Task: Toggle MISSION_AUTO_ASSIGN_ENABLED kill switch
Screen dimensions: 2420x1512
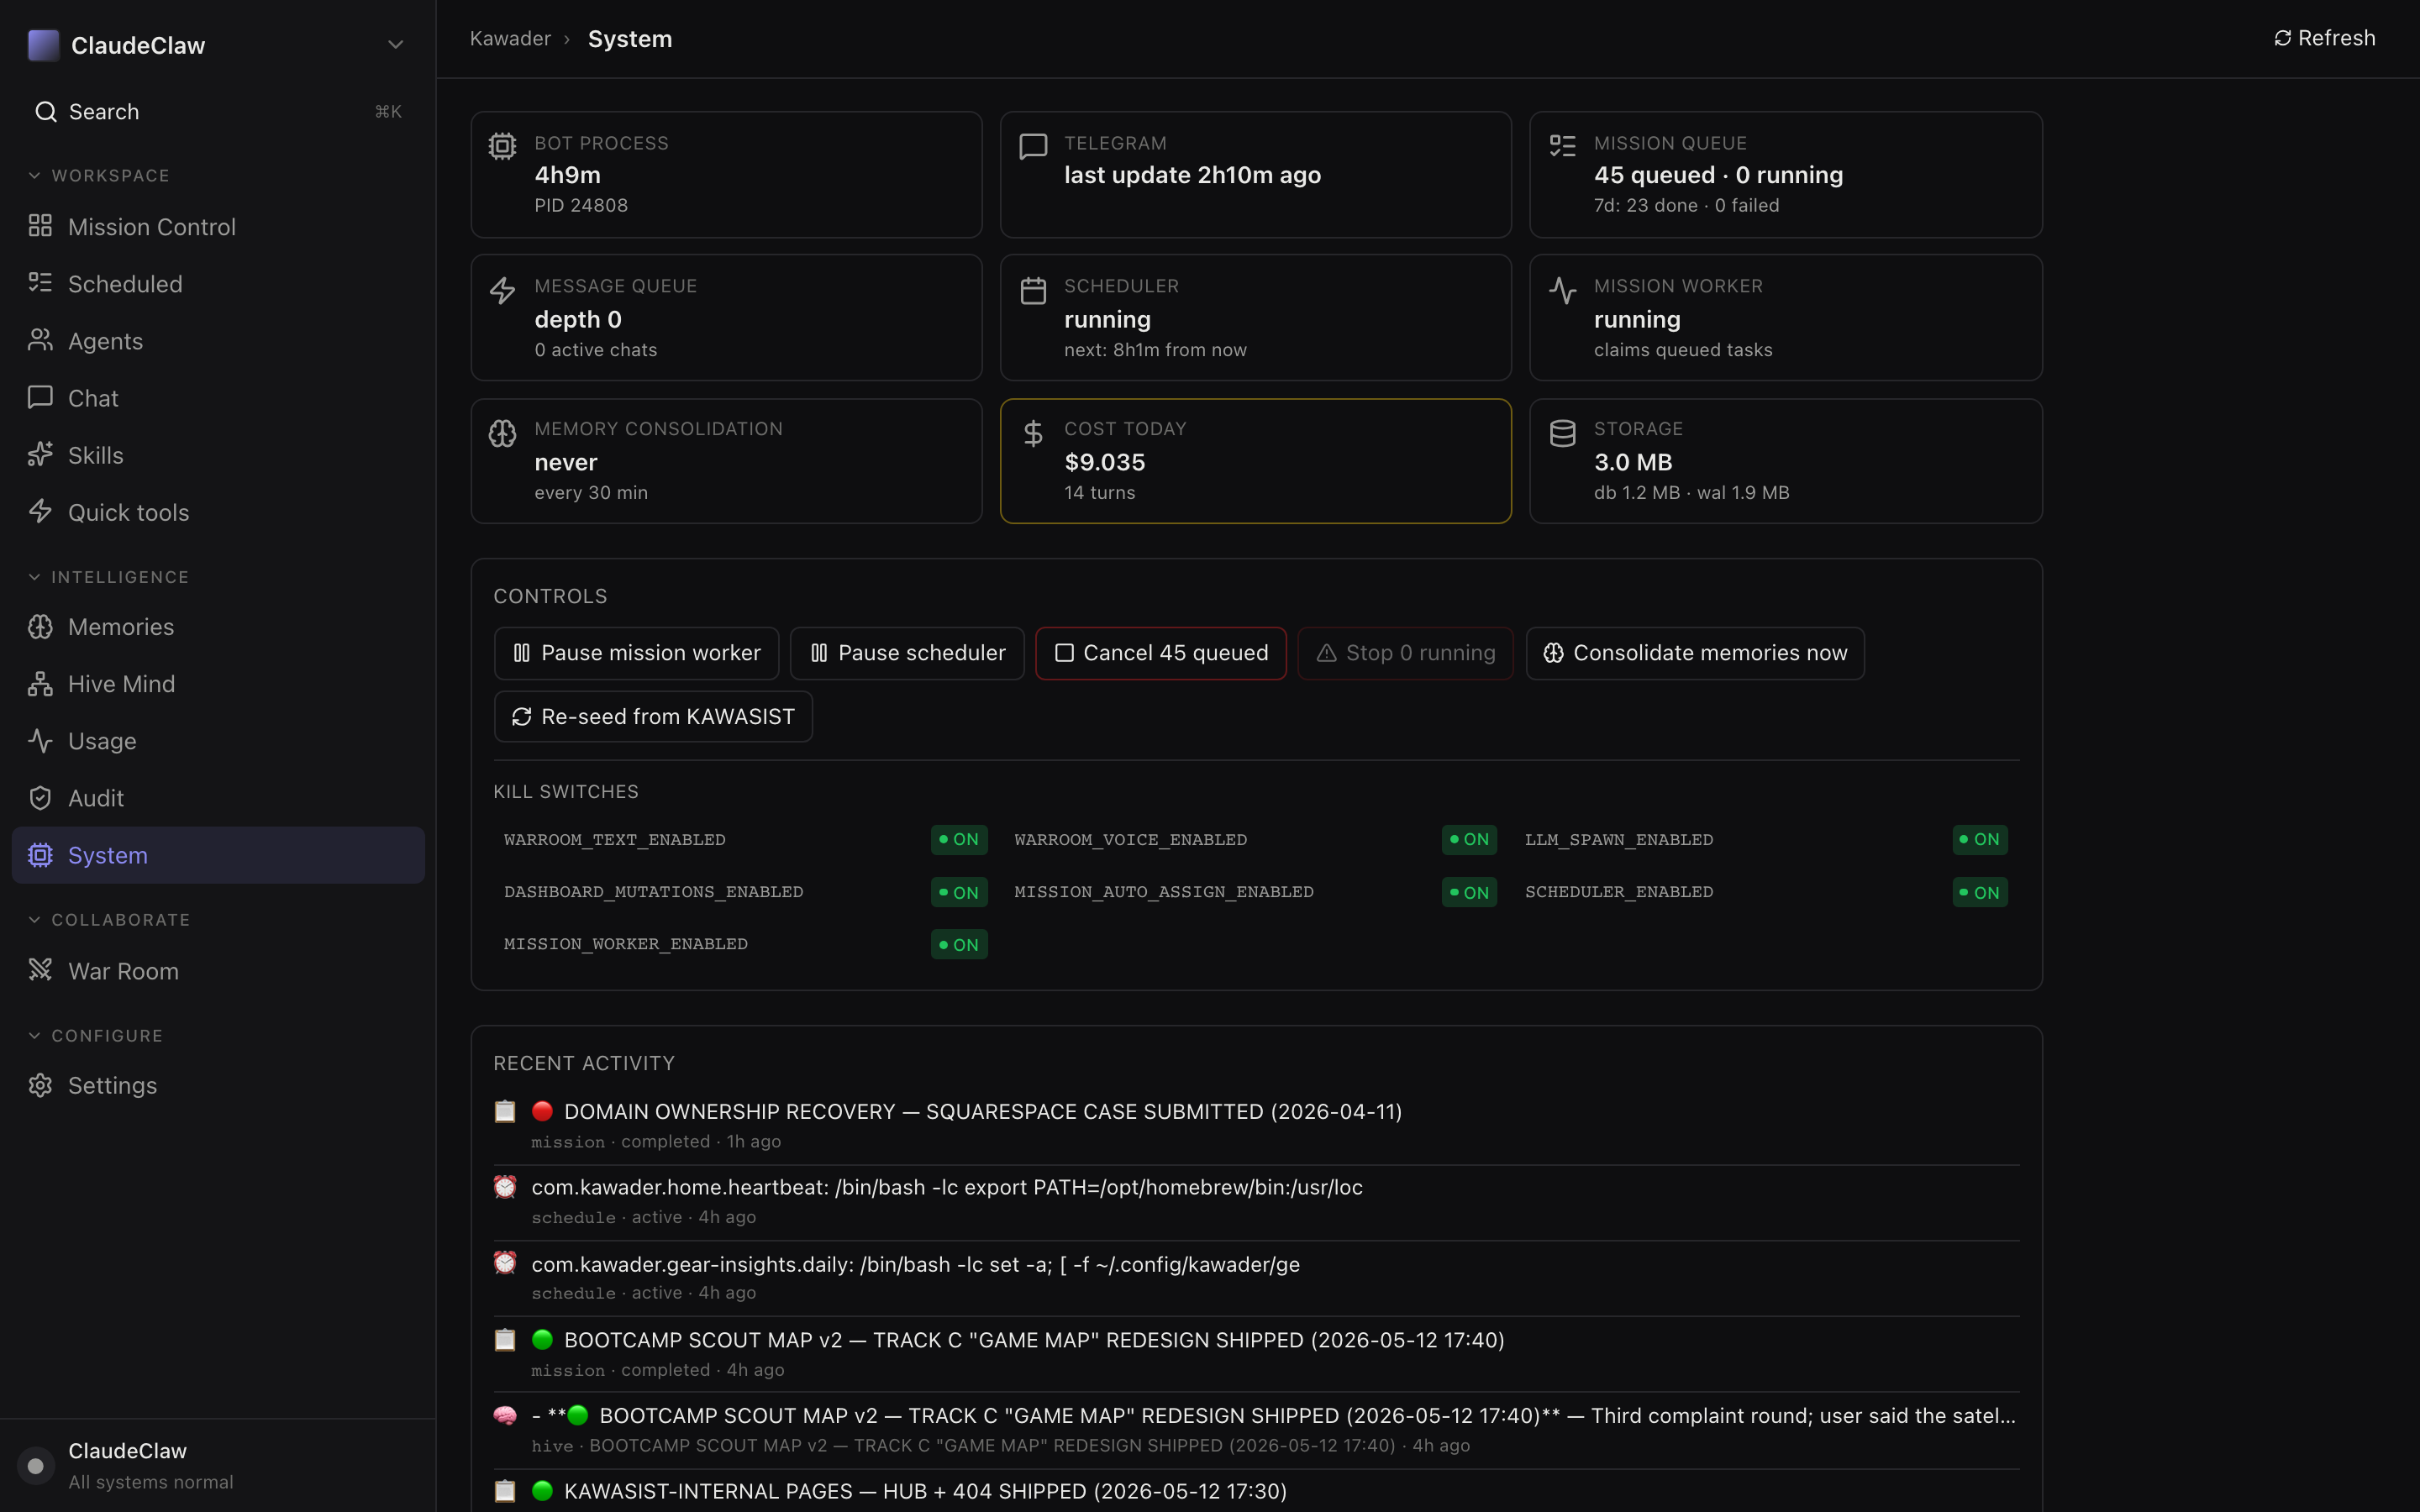Action: pos(1469,892)
